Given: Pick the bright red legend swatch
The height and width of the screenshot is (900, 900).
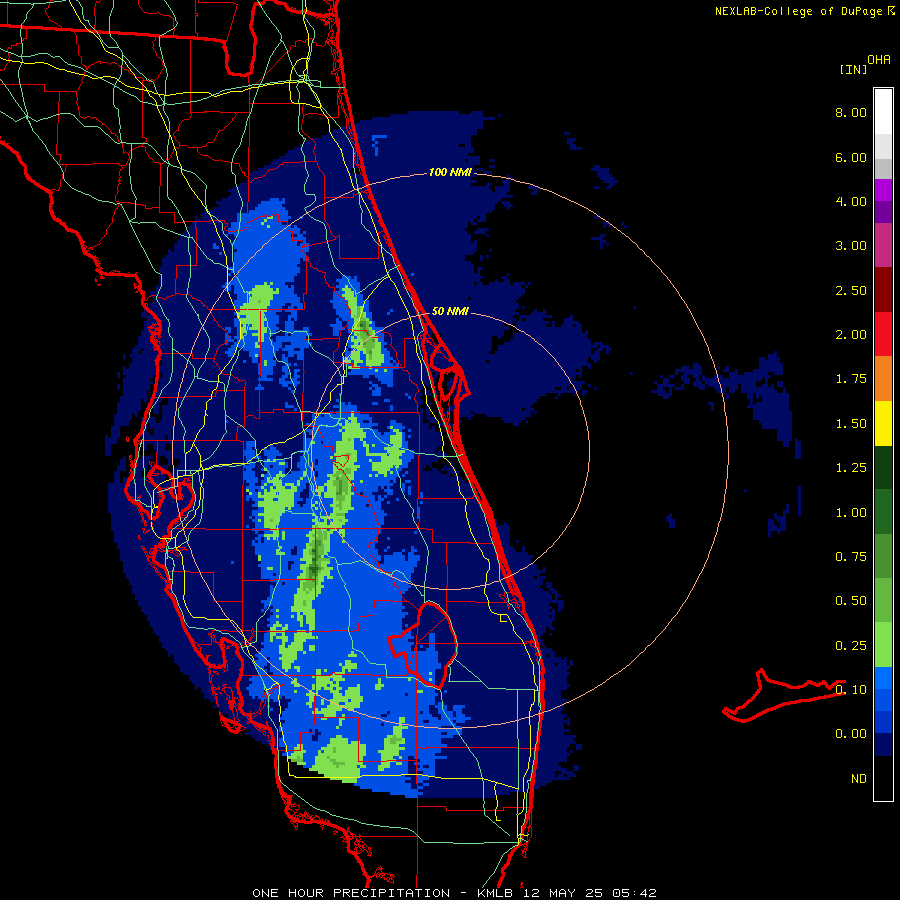Looking at the screenshot, I should 883,335.
